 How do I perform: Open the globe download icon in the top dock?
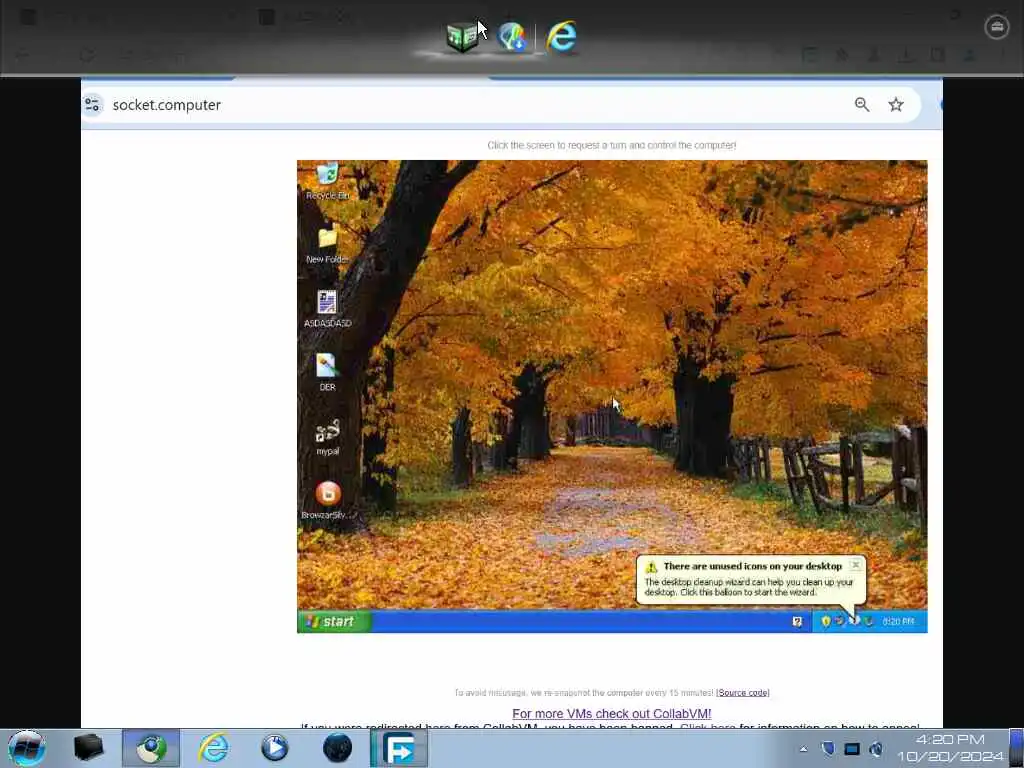pos(511,37)
